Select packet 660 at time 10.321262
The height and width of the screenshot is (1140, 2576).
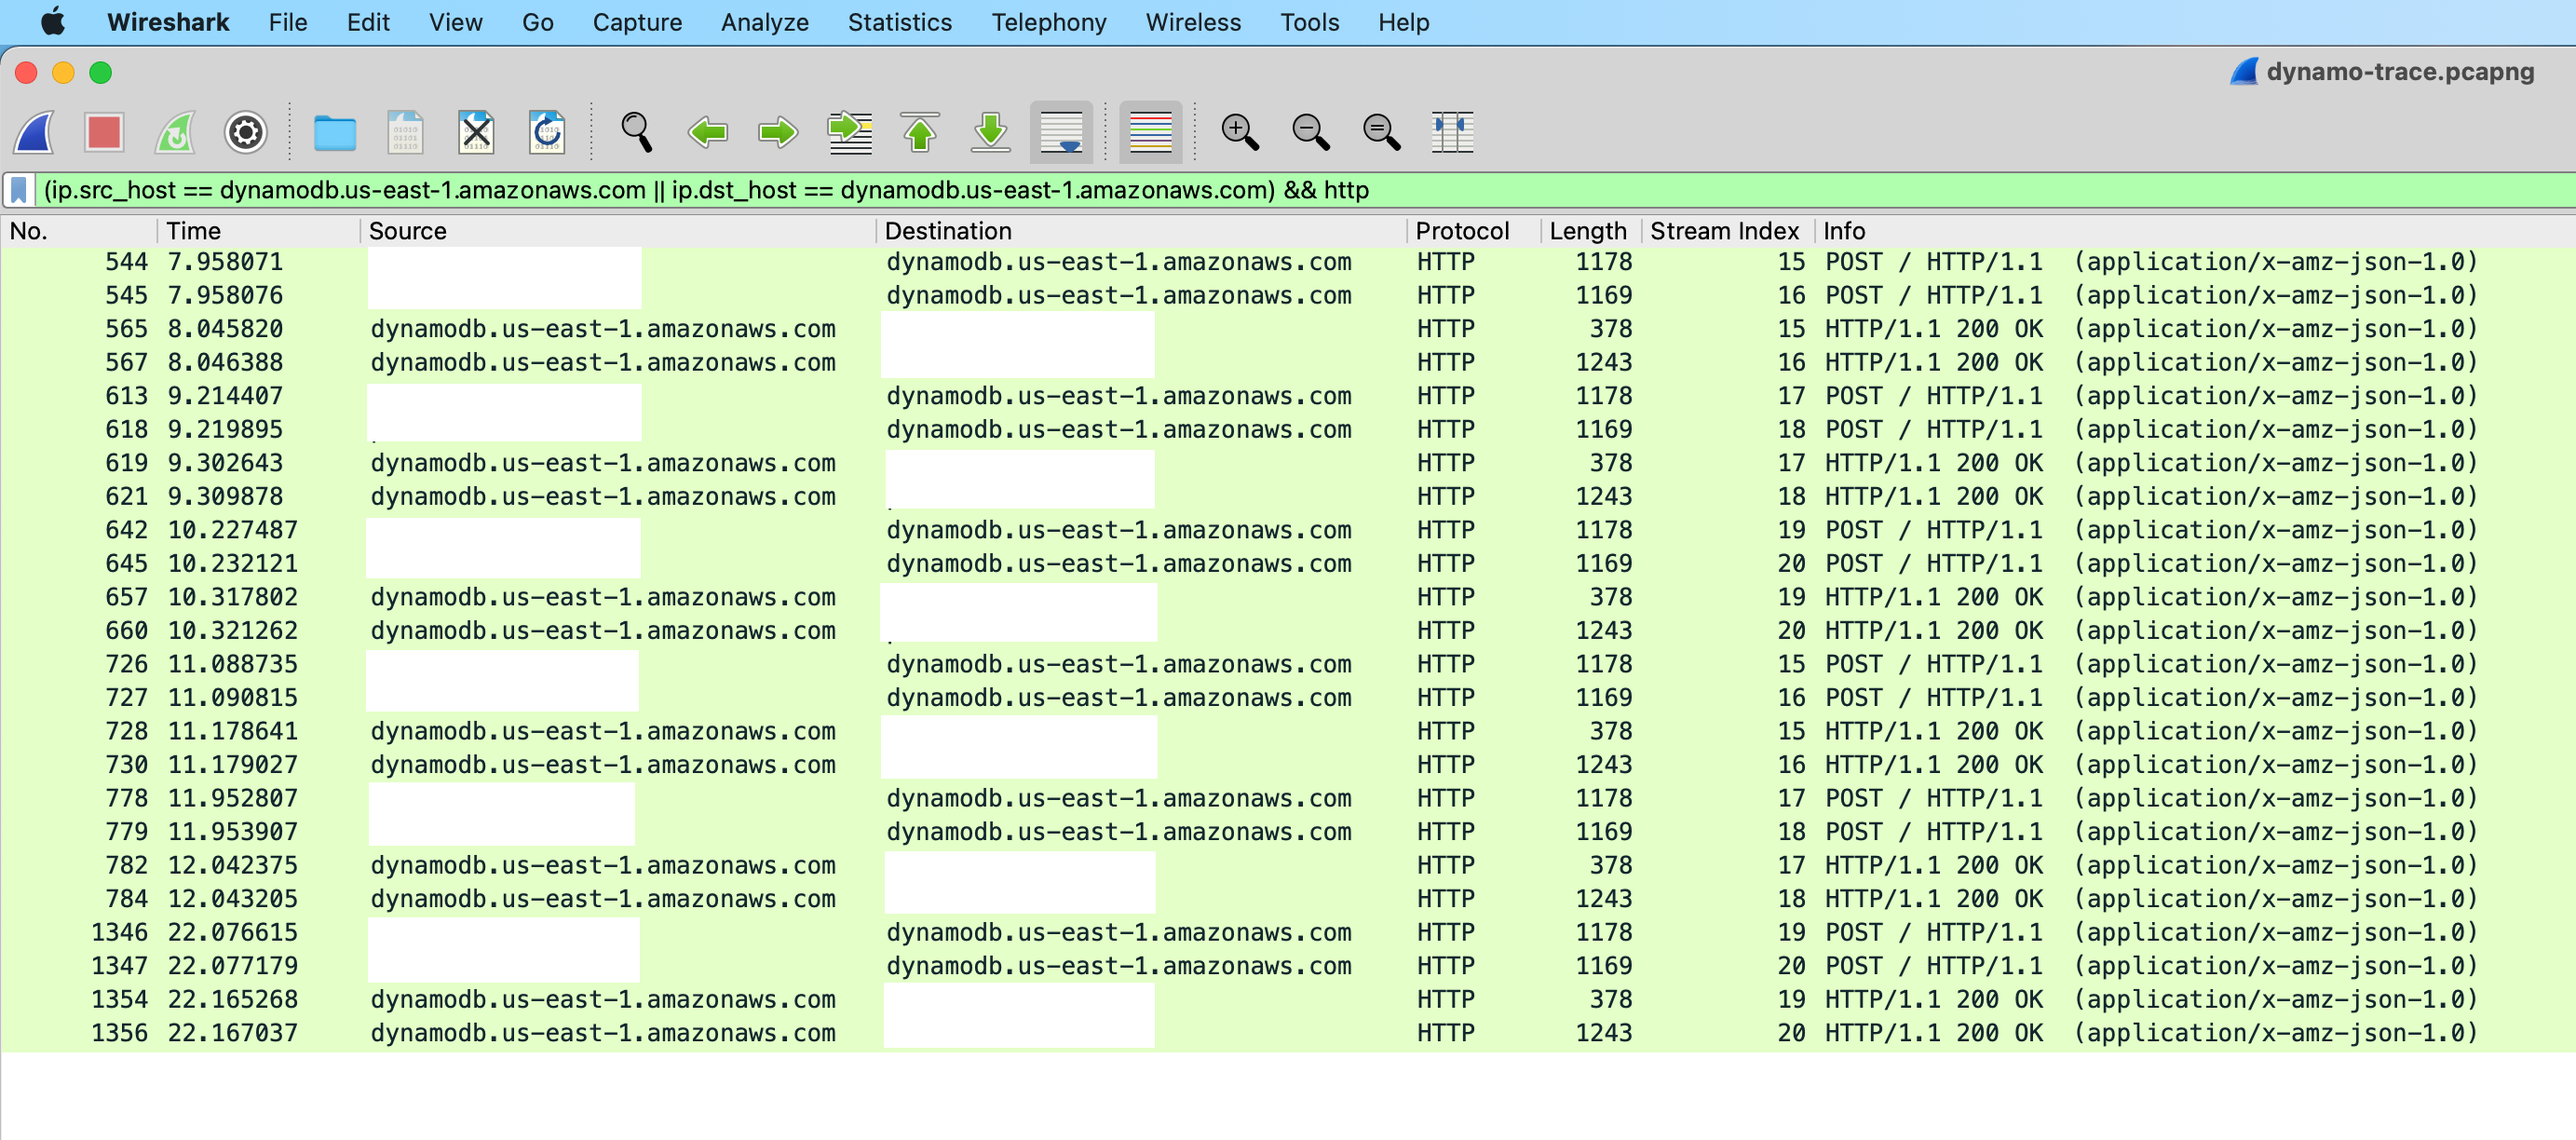pos(1288,631)
